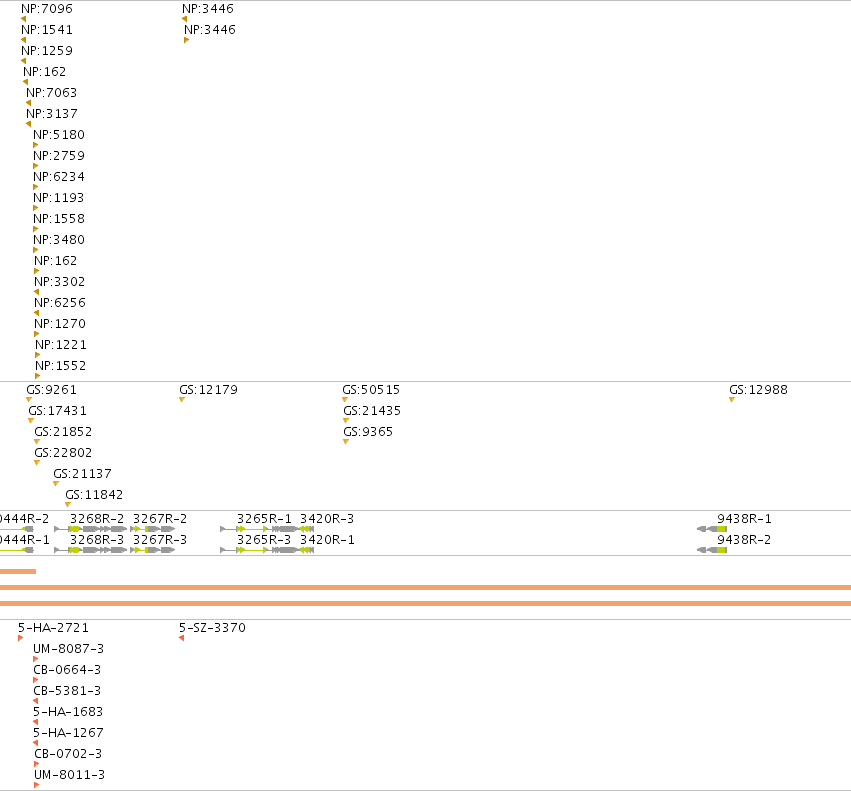The width and height of the screenshot is (851, 791).
Task: Click the GS:11842 marker label
Action: tap(94, 495)
